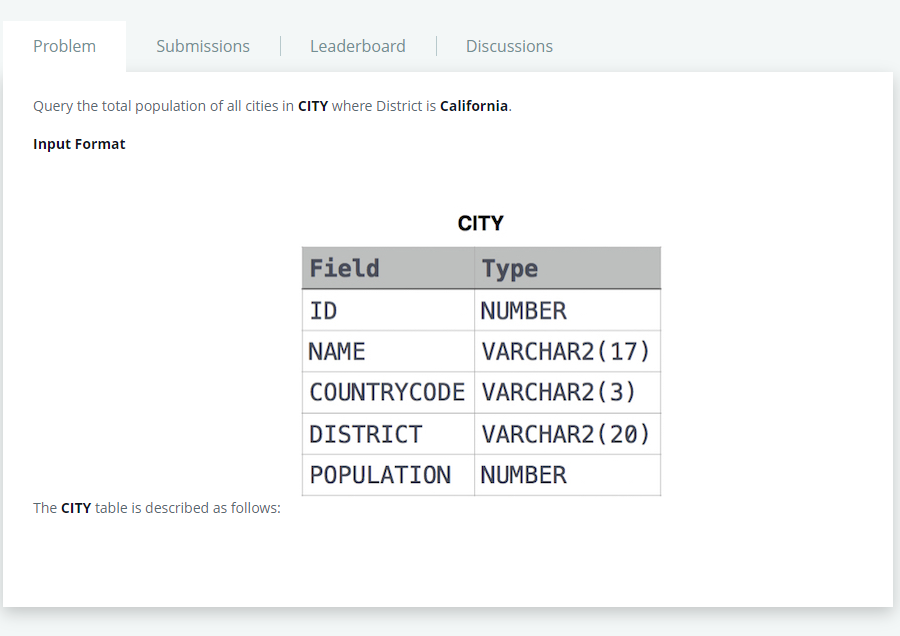This screenshot has width=900, height=636.
Task: Click the bold CITY word in the query description
Action: click(313, 106)
